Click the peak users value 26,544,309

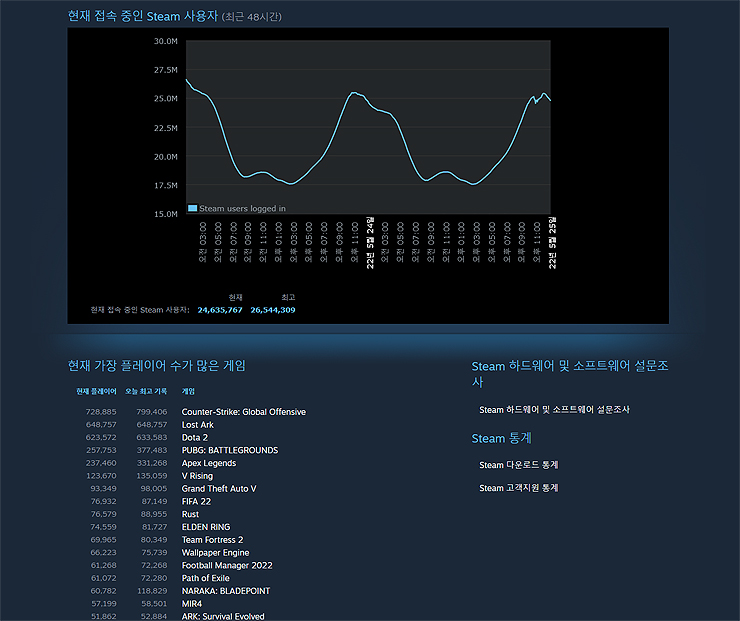pyautogui.click(x=273, y=310)
